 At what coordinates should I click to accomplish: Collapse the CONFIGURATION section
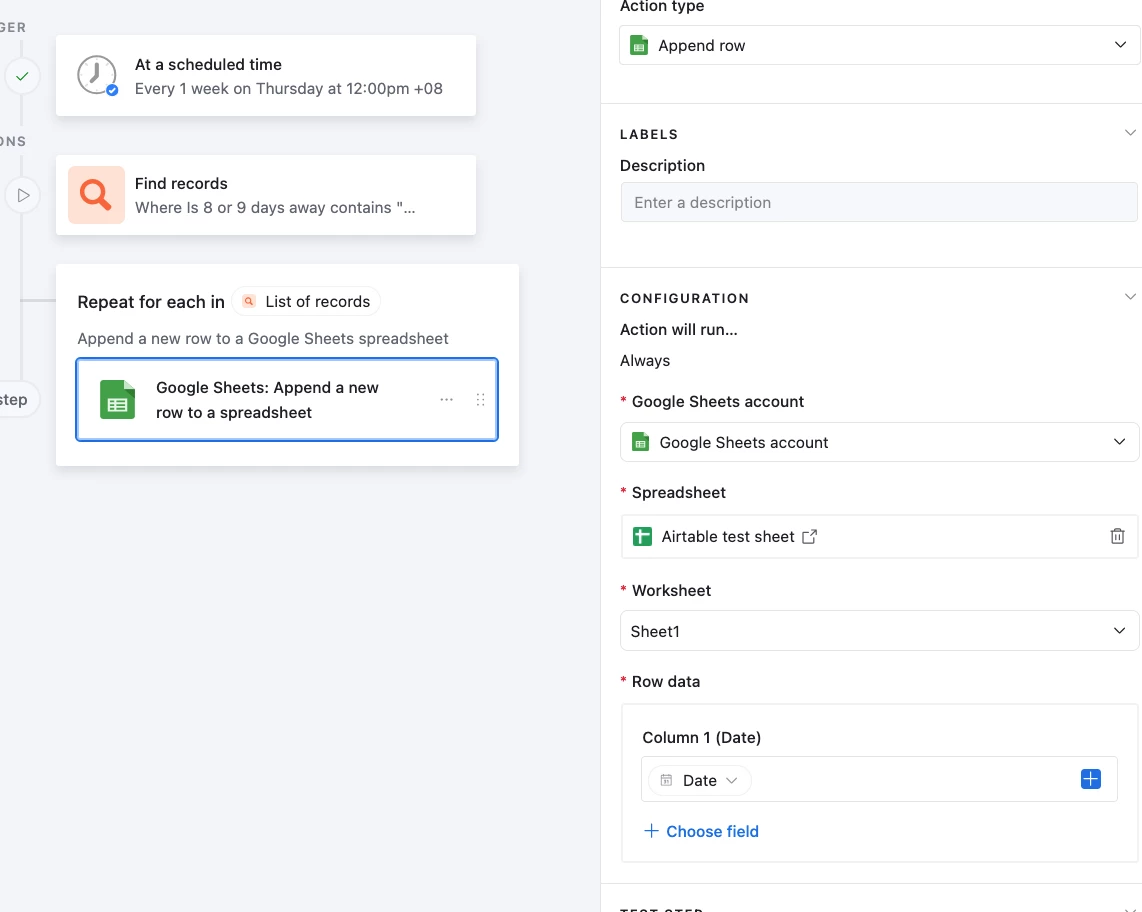(x=1130, y=296)
